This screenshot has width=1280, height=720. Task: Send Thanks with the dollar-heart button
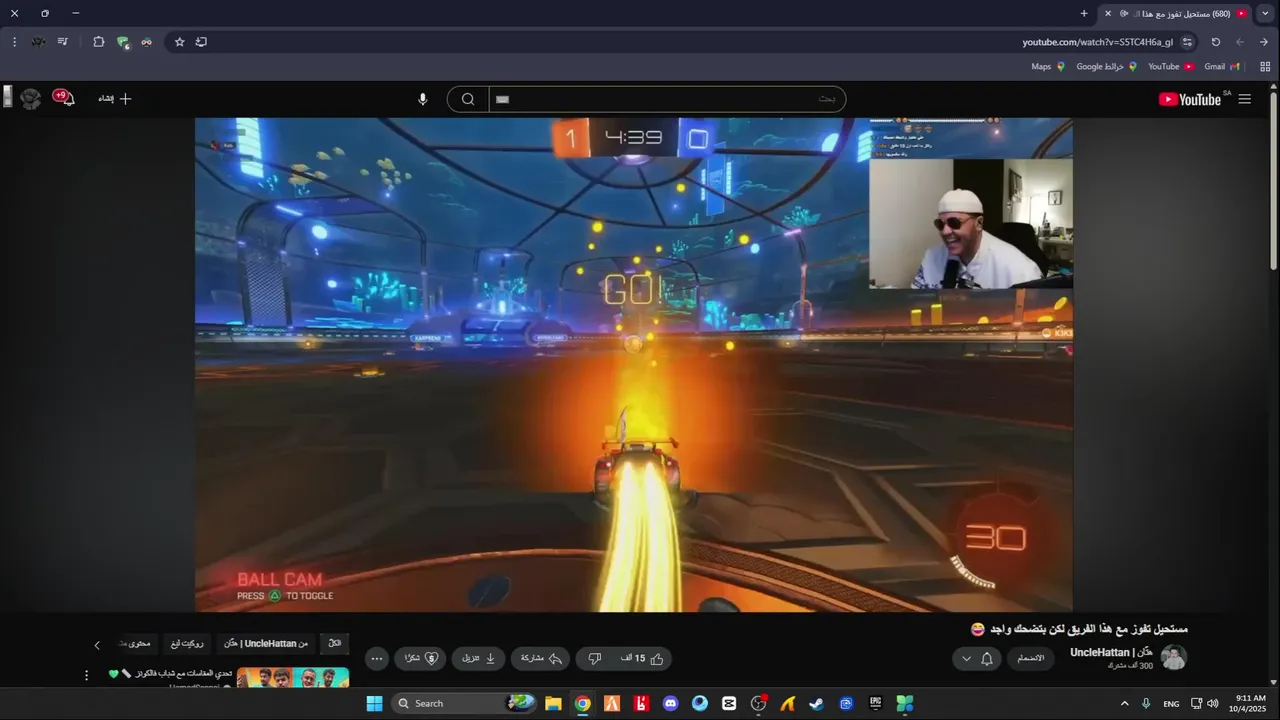pyautogui.click(x=420, y=659)
